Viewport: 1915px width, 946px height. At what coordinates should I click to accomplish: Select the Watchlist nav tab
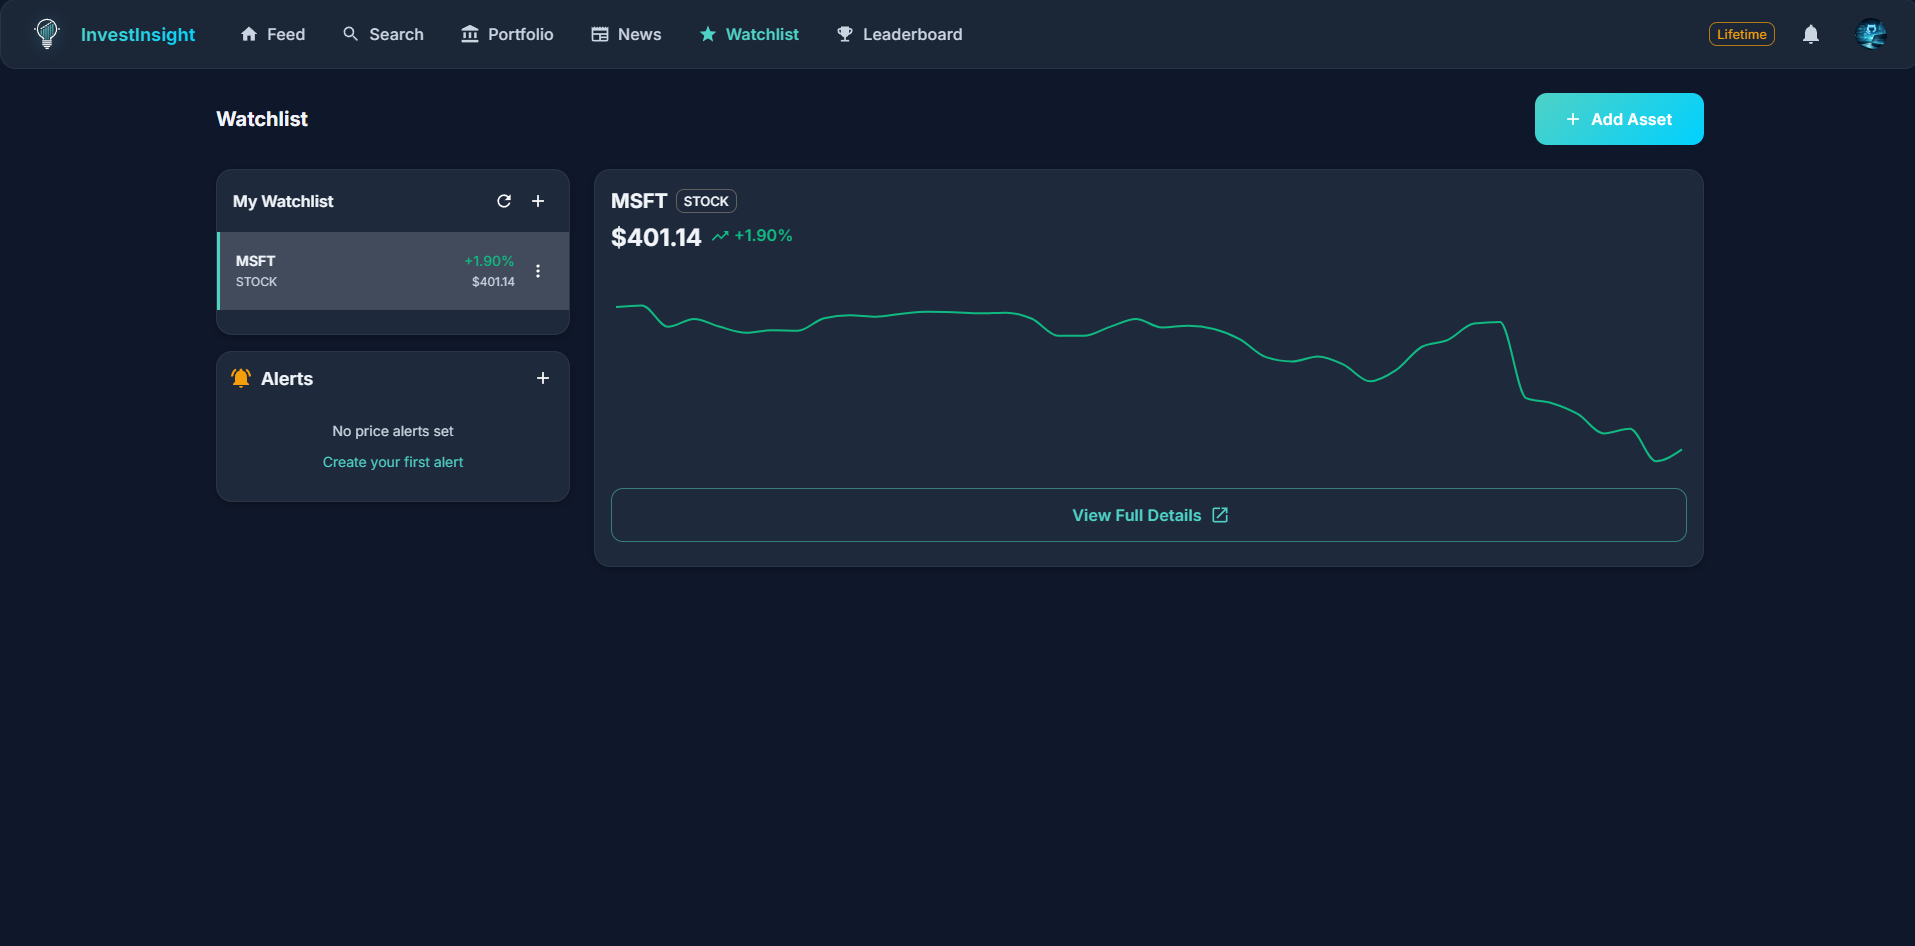tap(749, 34)
